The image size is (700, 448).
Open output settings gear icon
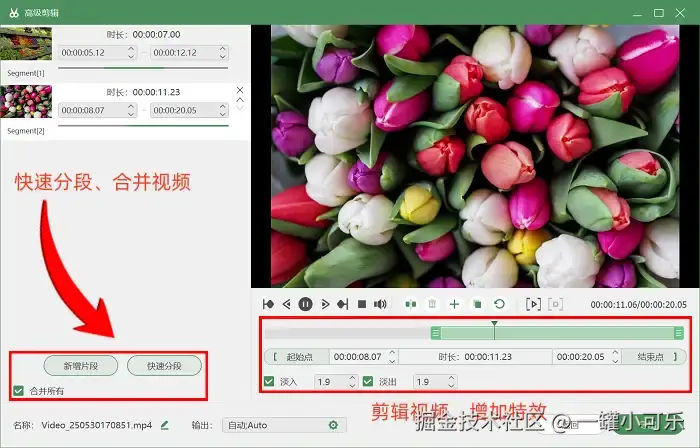pos(333,425)
